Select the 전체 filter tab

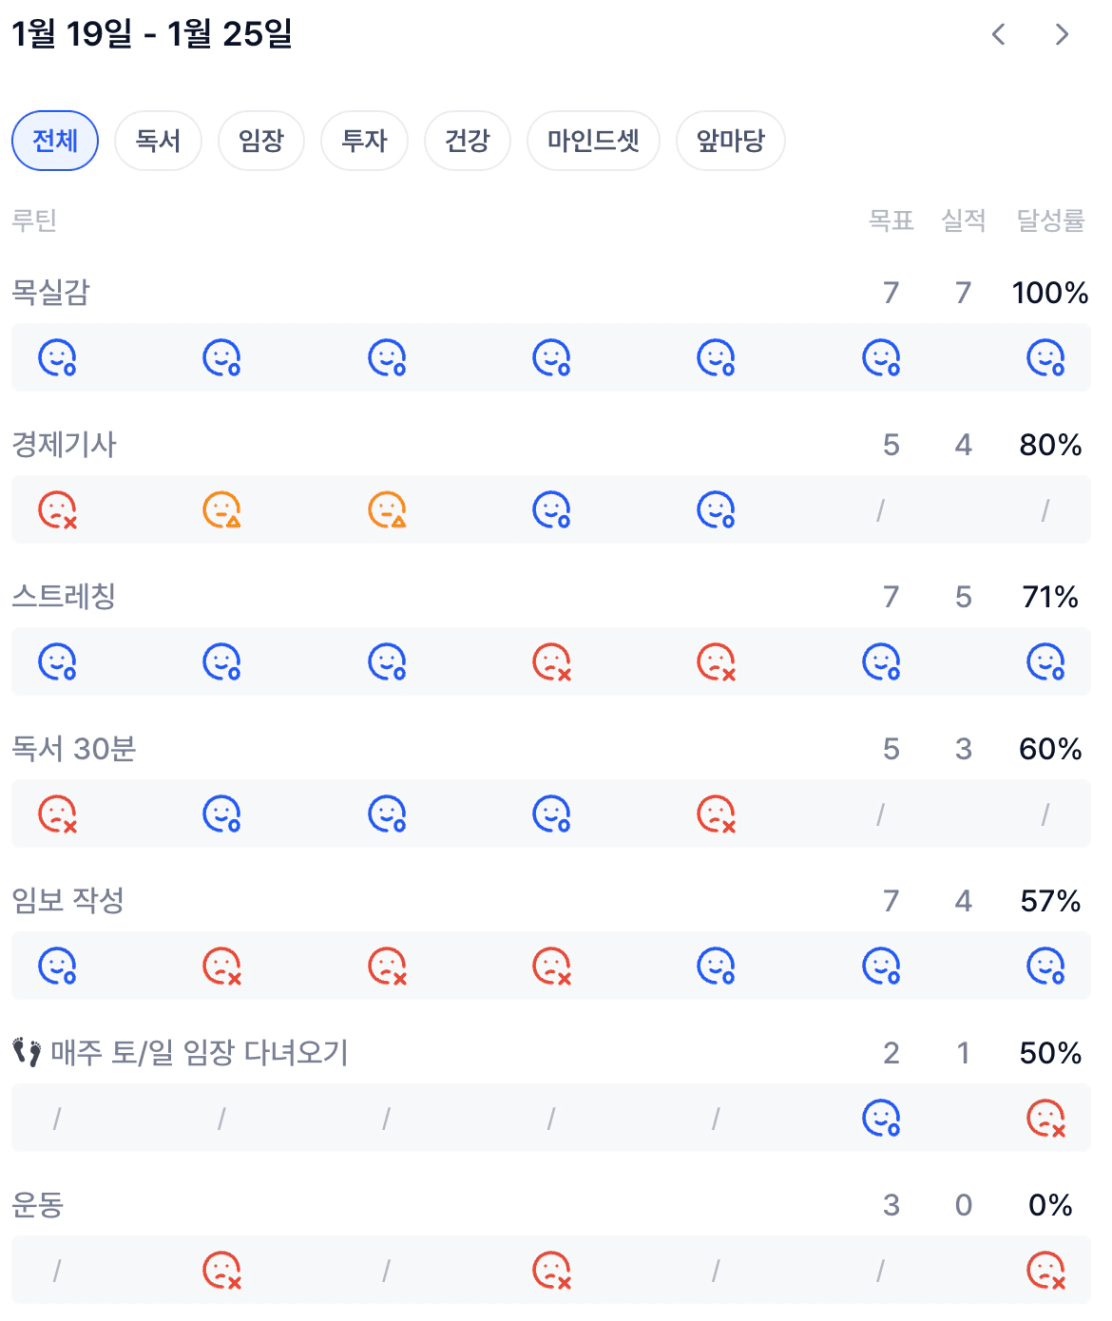coord(55,141)
